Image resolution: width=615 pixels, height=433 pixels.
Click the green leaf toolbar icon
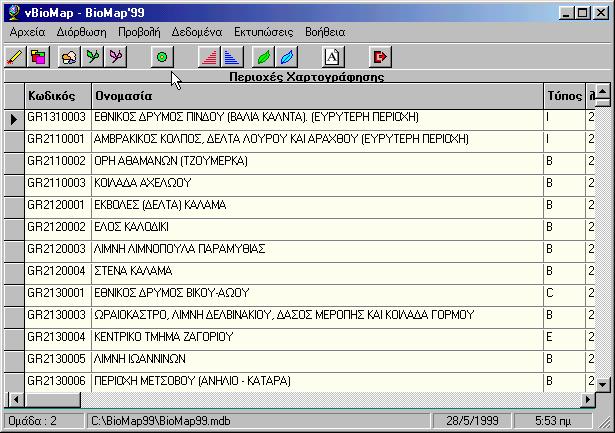coord(264,57)
